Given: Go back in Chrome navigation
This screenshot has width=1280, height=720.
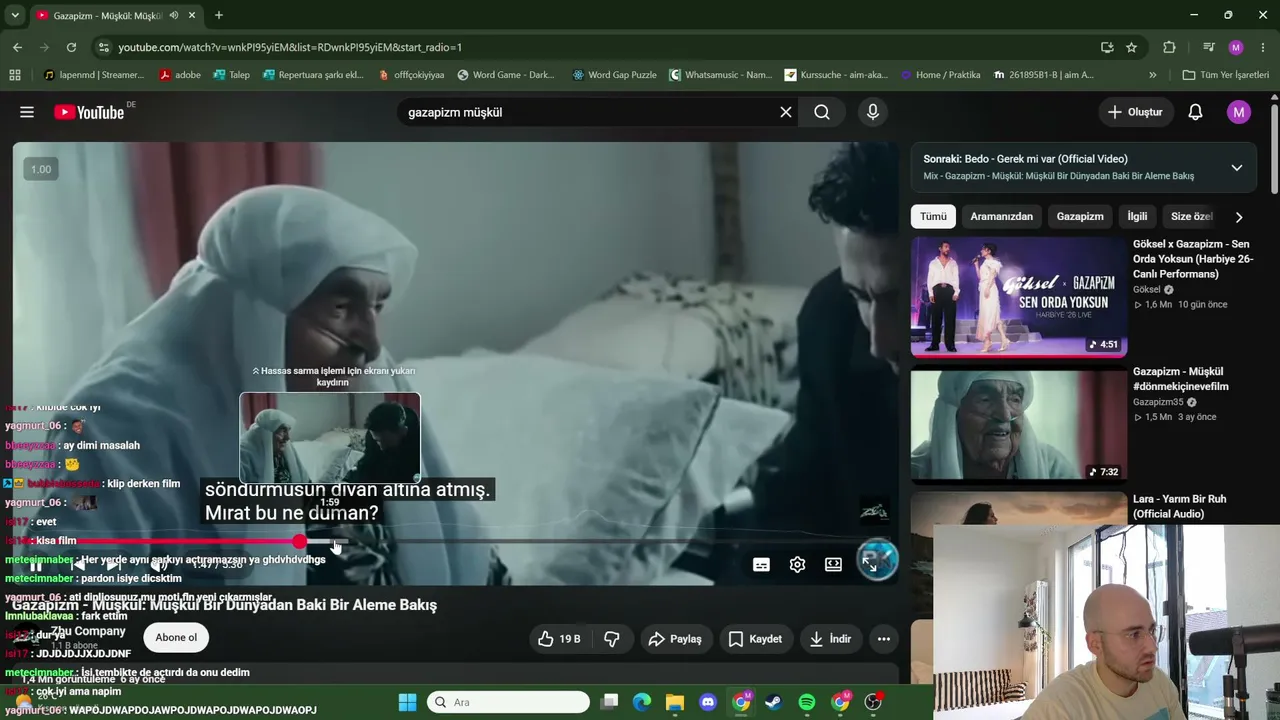Looking at the screenshot, I should [x=17, y=47].
